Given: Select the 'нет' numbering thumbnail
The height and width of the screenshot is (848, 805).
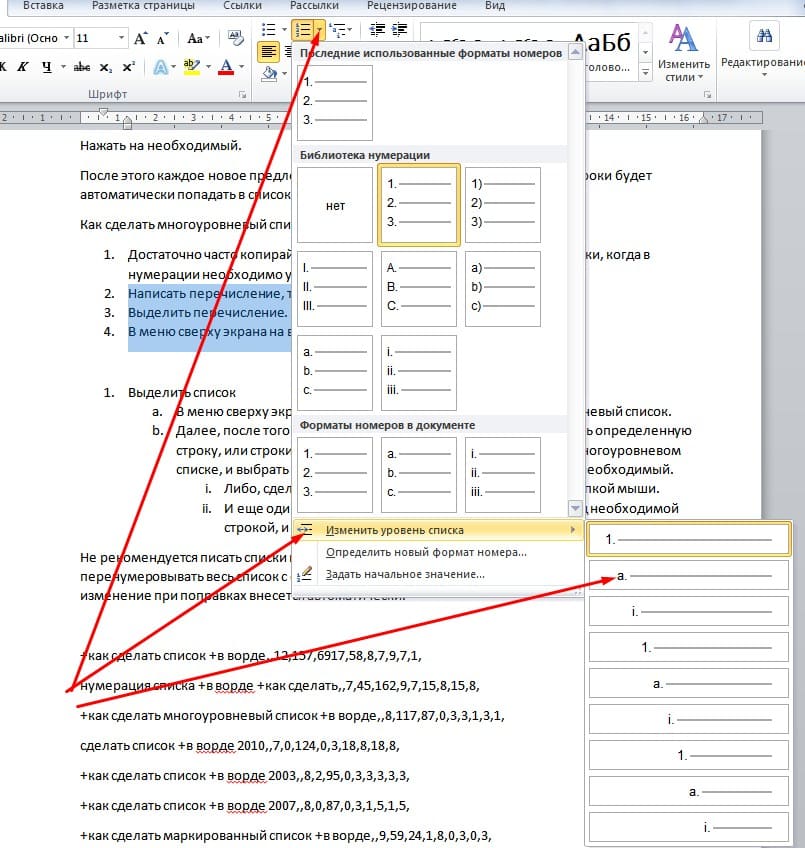Looking at the screenshot, I should point(335,206).
